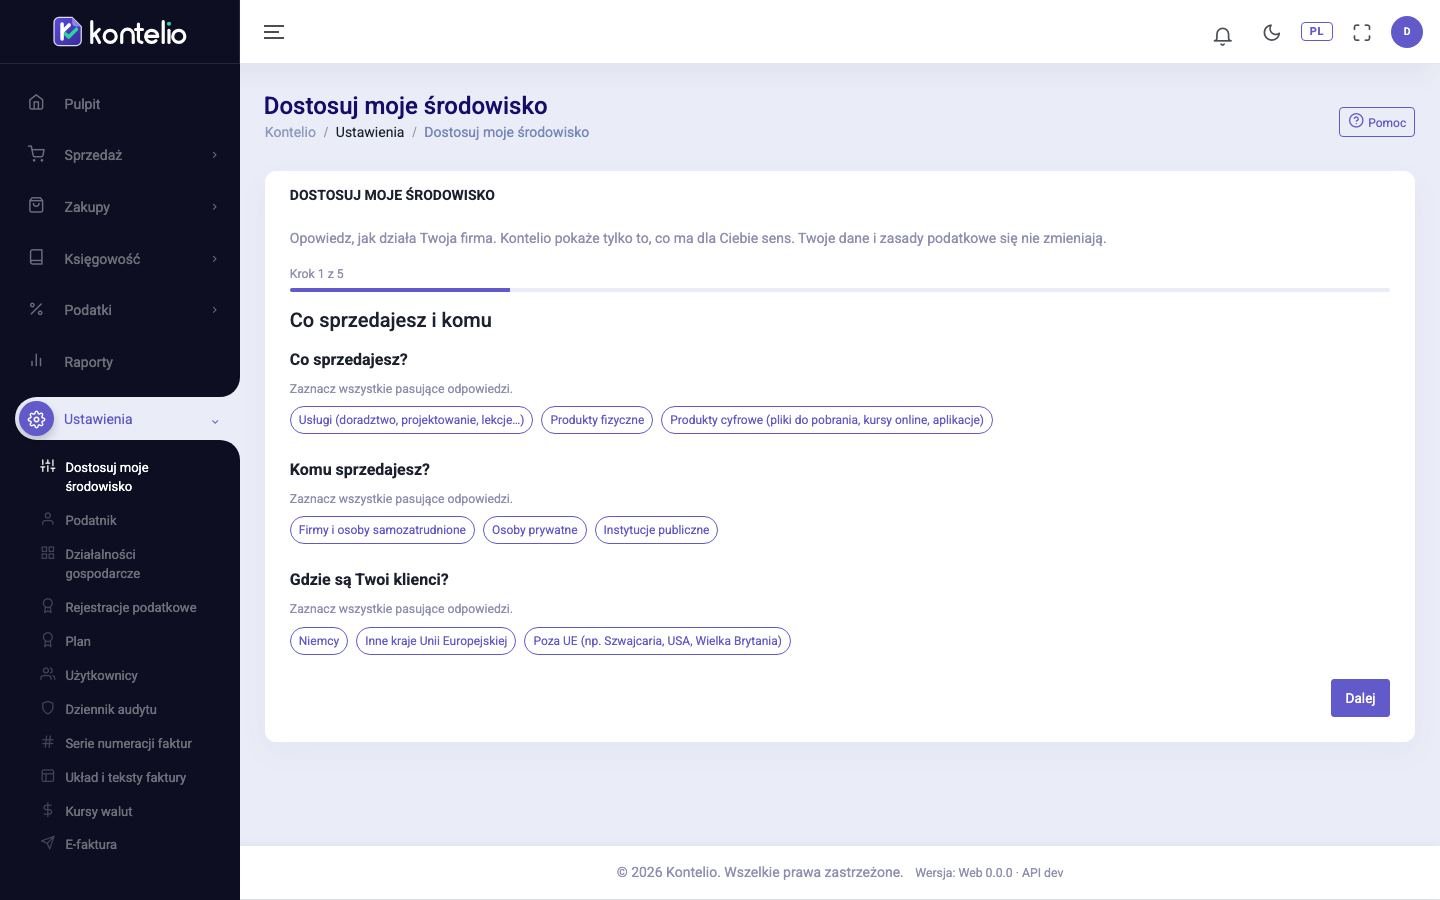Click the Ustawienia gear icon
The height and width of the screenshot is (900, 1440).
pyautogui.click(x=37, y=420)
